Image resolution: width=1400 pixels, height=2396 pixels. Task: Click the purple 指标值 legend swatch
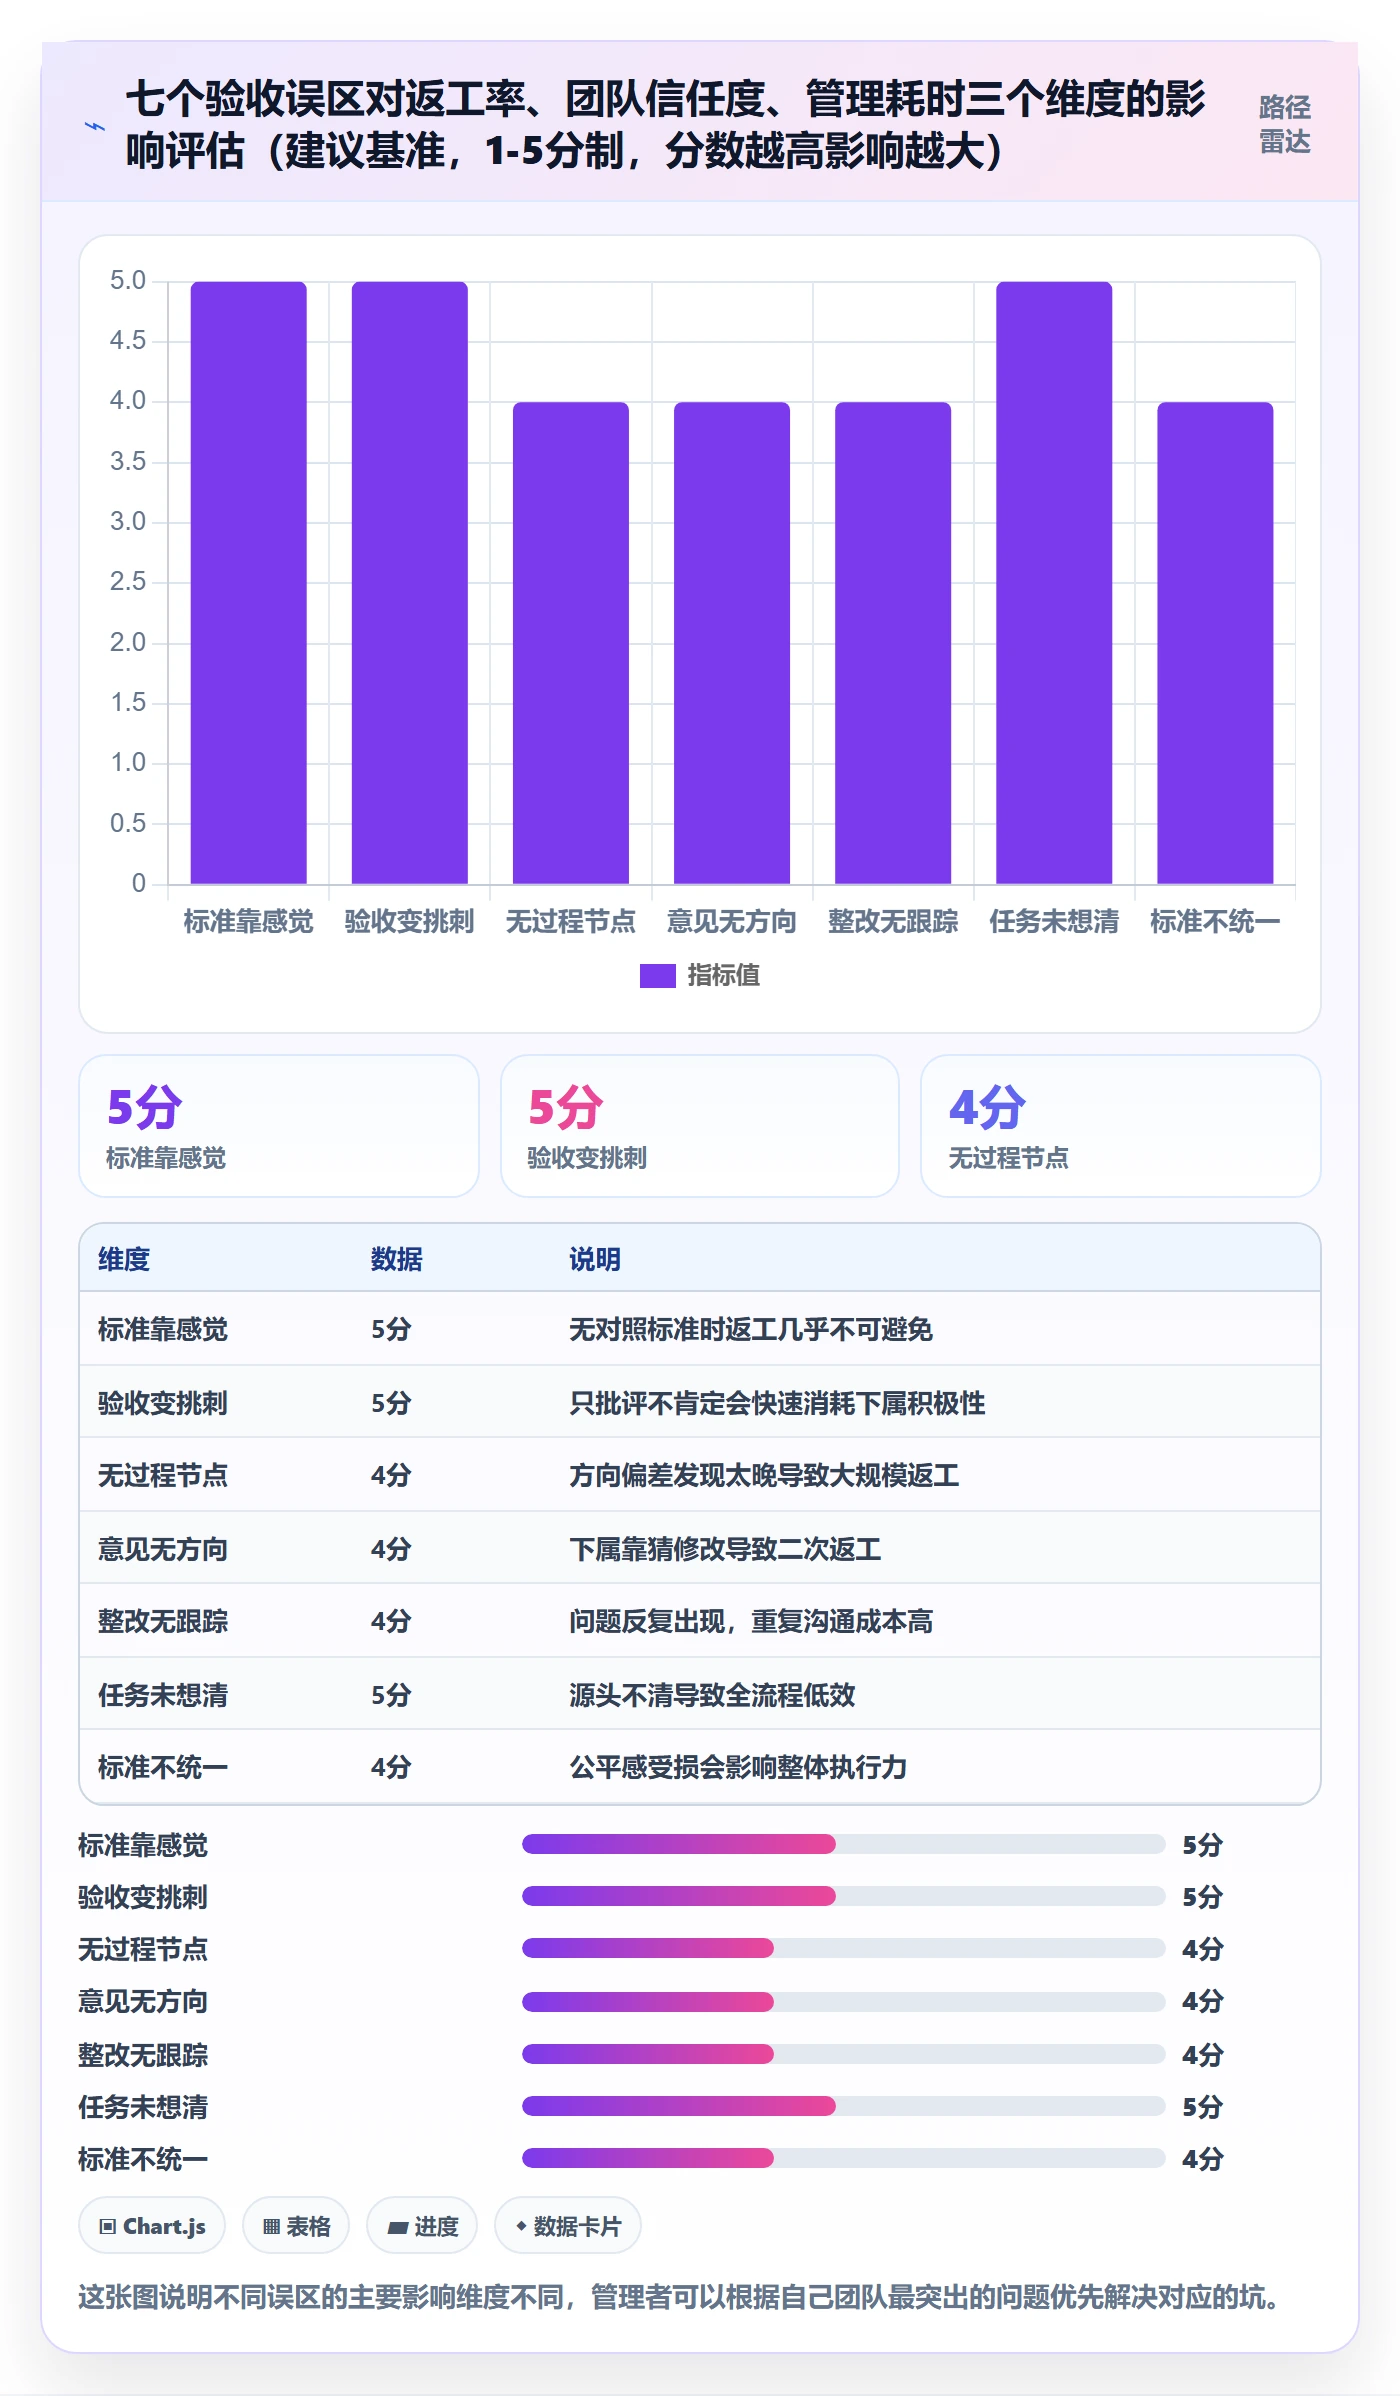coord(658,975)
